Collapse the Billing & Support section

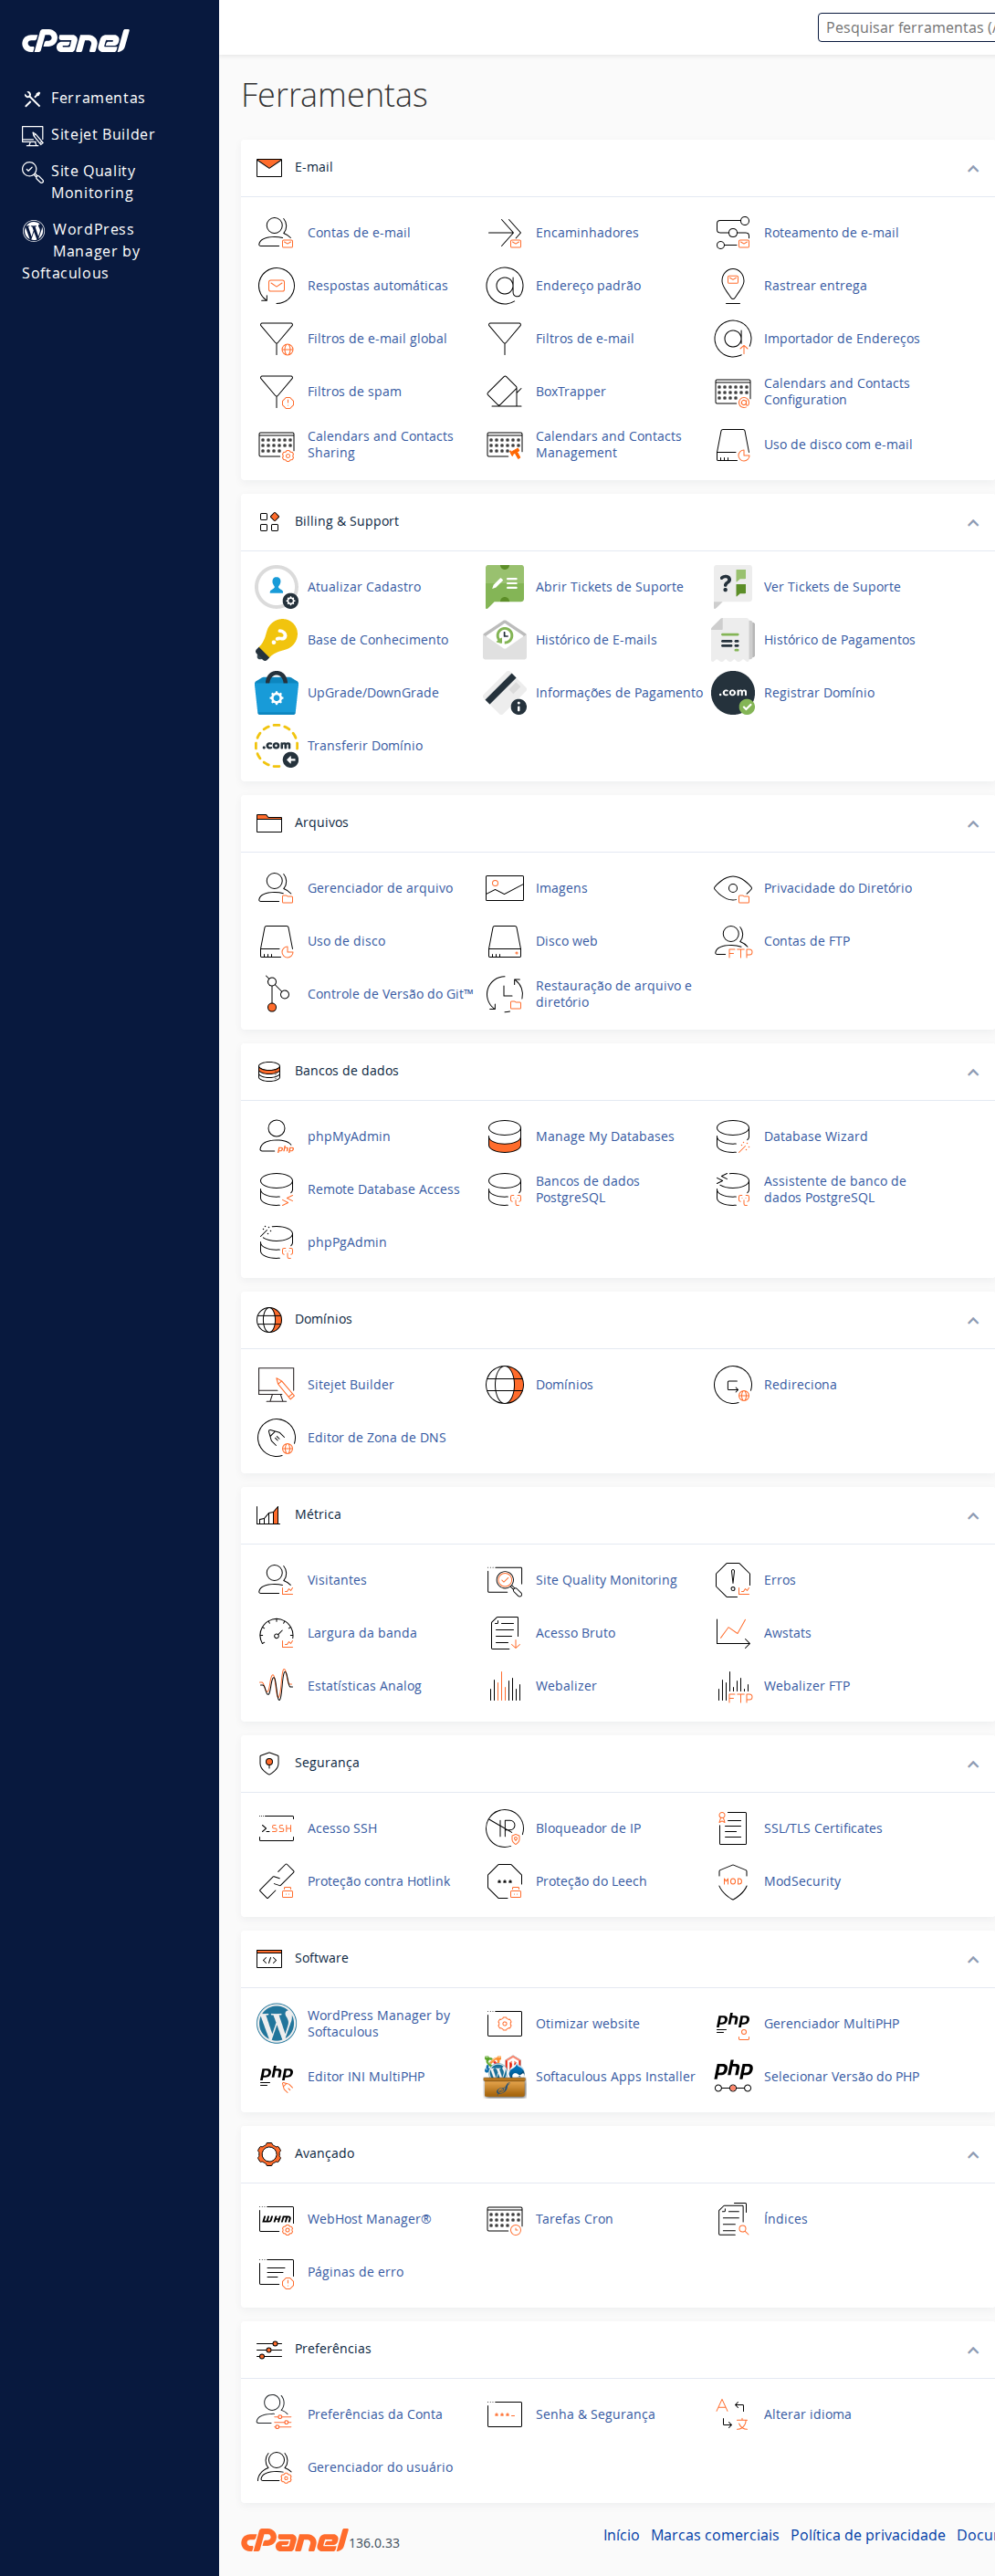[x=972, y=523]
